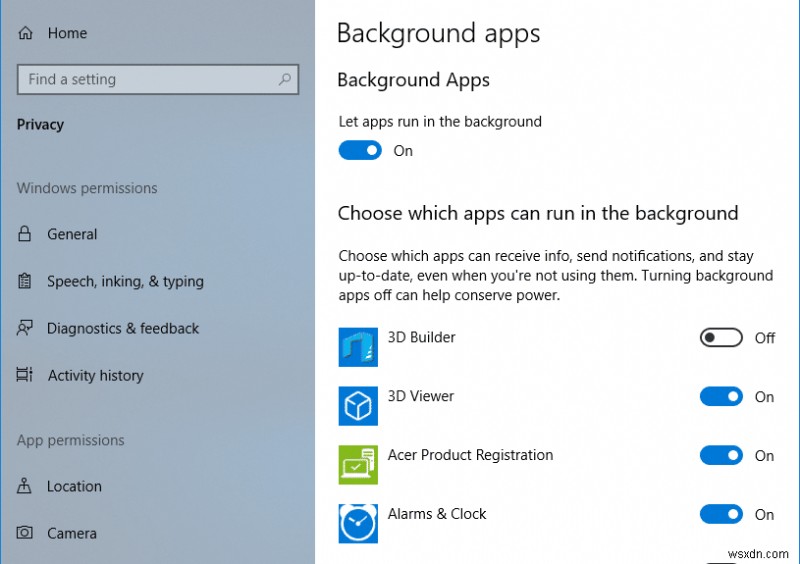The width and height of the screenshot is (800, 564).
Task: Click Choose which apps can run heading
Action: (x=538, y=213)
